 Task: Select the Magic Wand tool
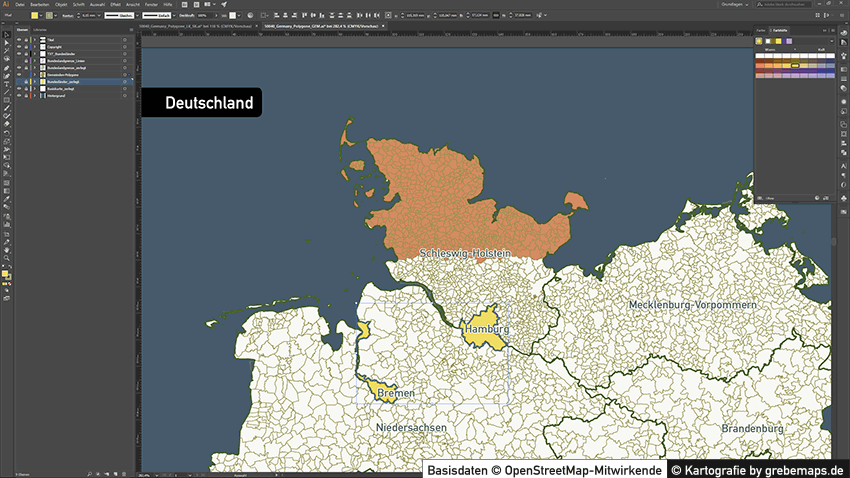pos(7,52)
